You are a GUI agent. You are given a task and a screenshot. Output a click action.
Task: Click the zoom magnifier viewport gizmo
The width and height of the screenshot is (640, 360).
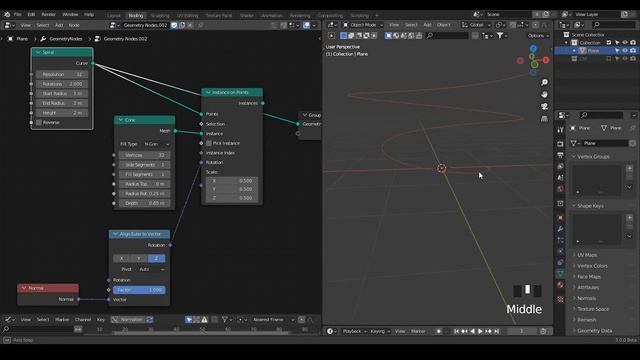[544, 82]
